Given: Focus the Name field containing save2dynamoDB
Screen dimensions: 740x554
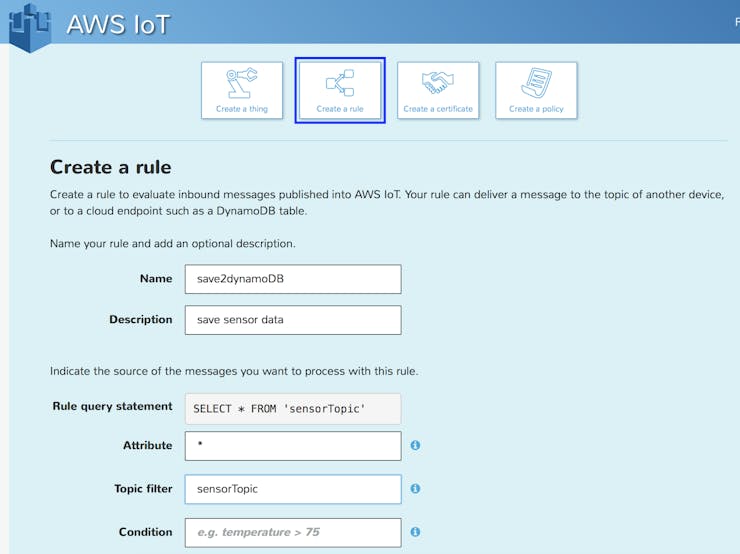Looking at the screenshot, I should point(293,279).
